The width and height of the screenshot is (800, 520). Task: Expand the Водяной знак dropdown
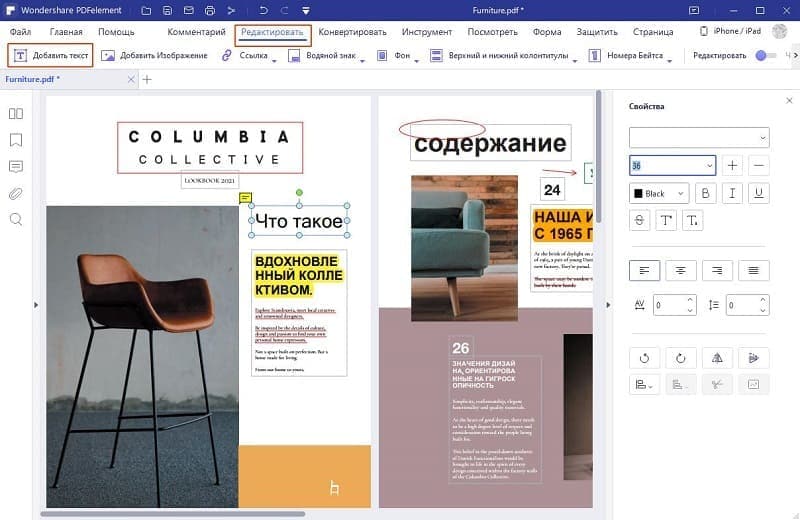tap(362, 60)
